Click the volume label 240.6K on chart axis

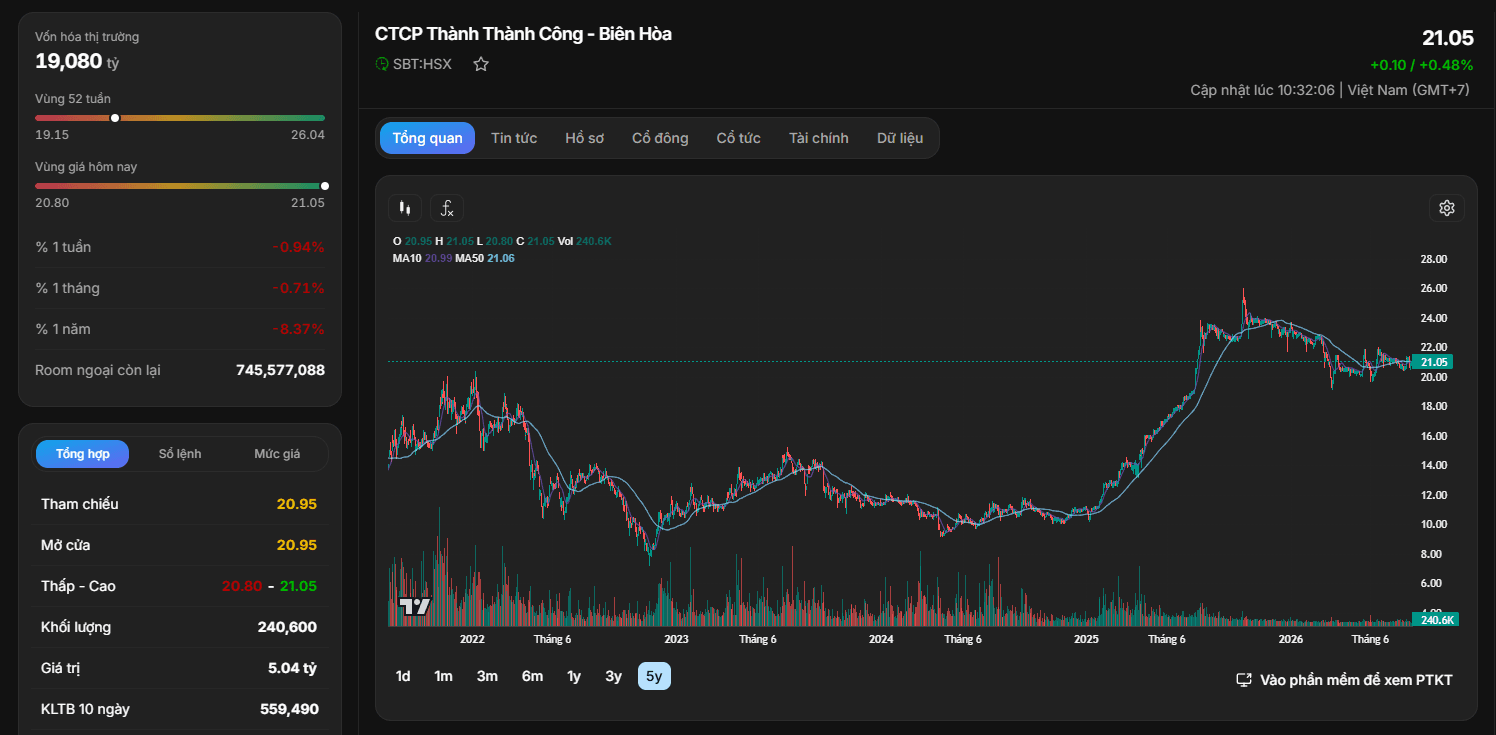point(1434,620)
